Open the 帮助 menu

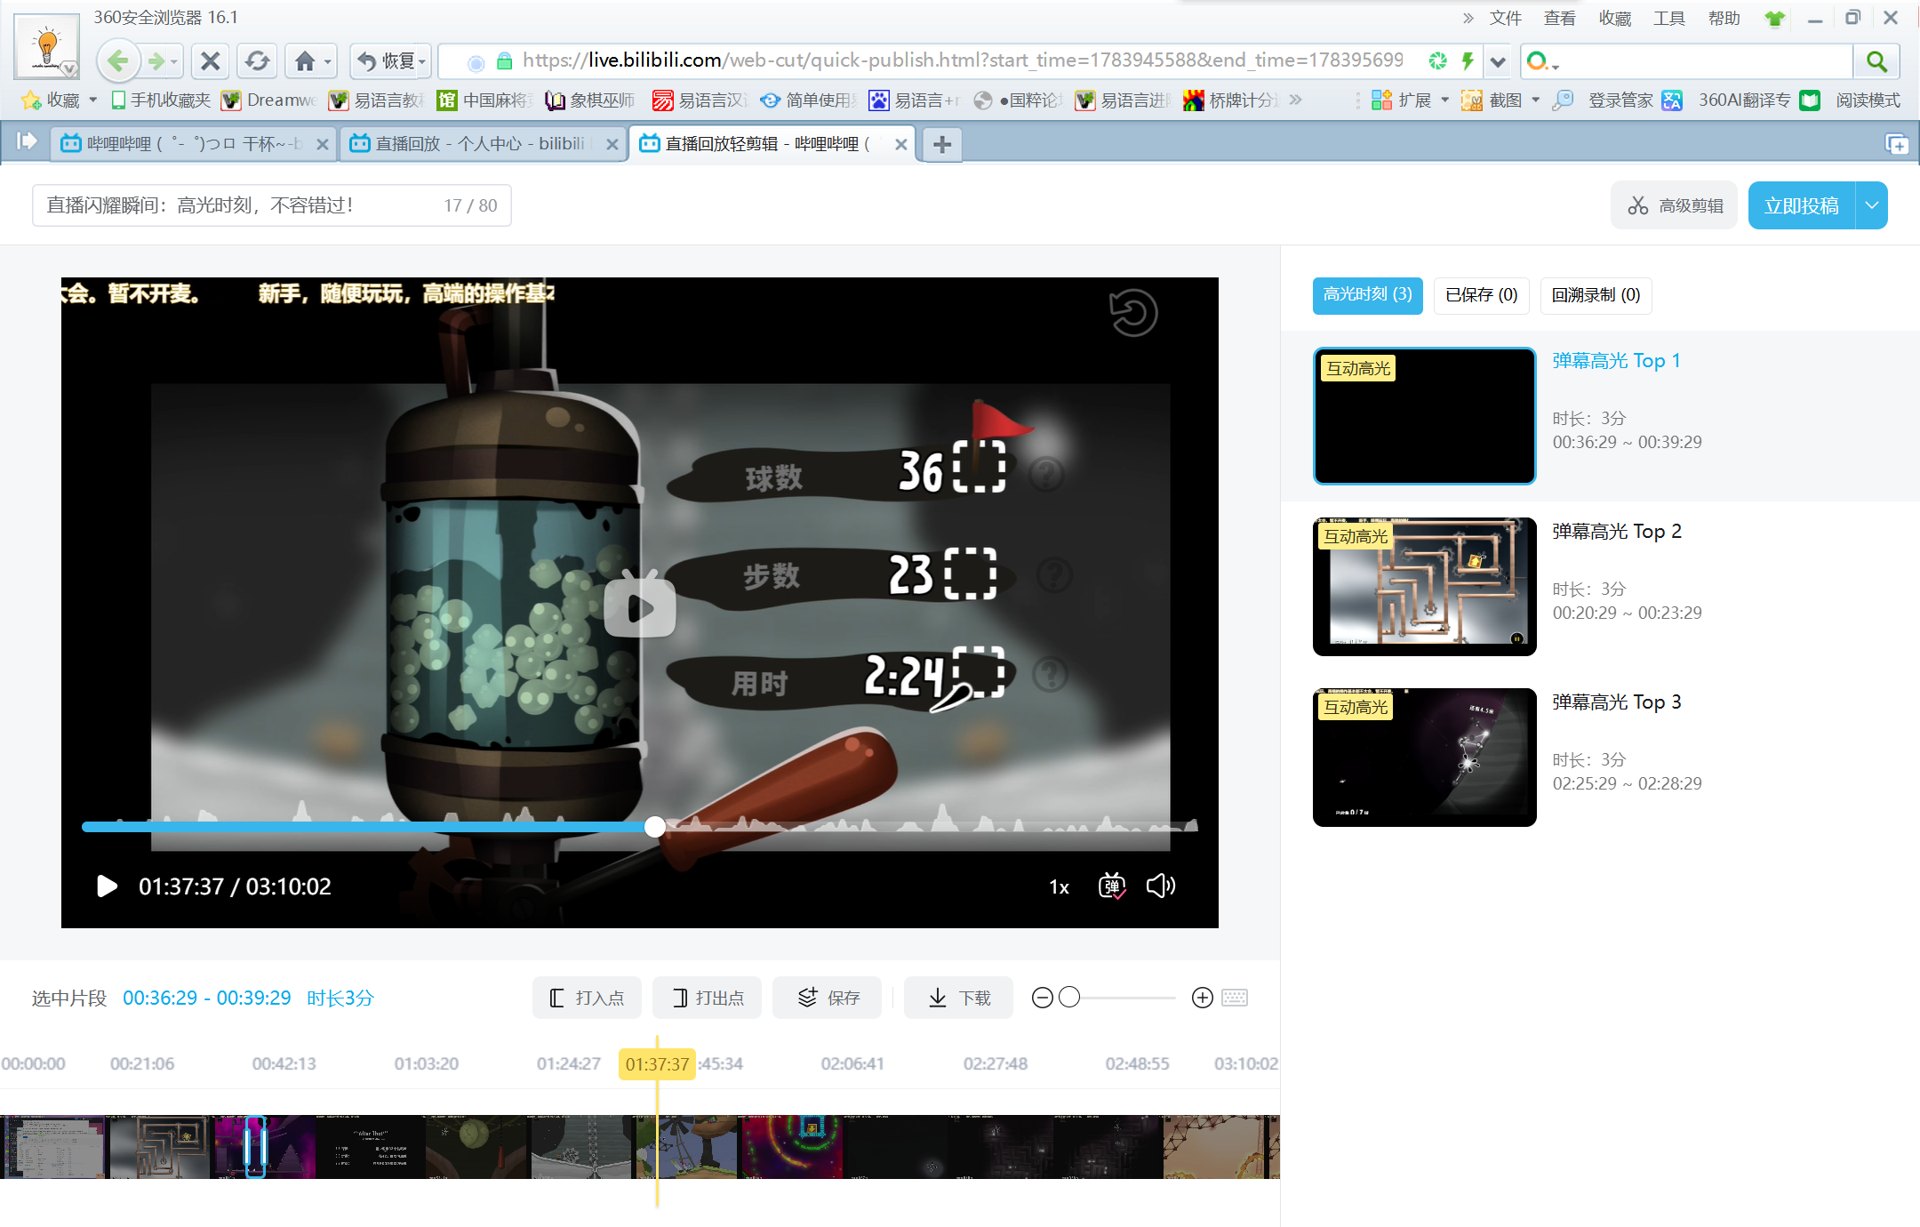coord(1723,18)
